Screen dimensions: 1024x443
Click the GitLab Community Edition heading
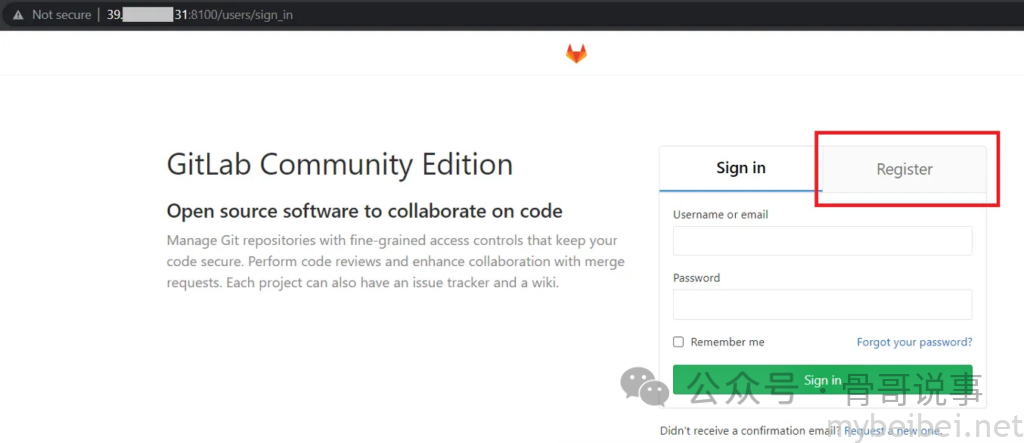coord(340,164)
